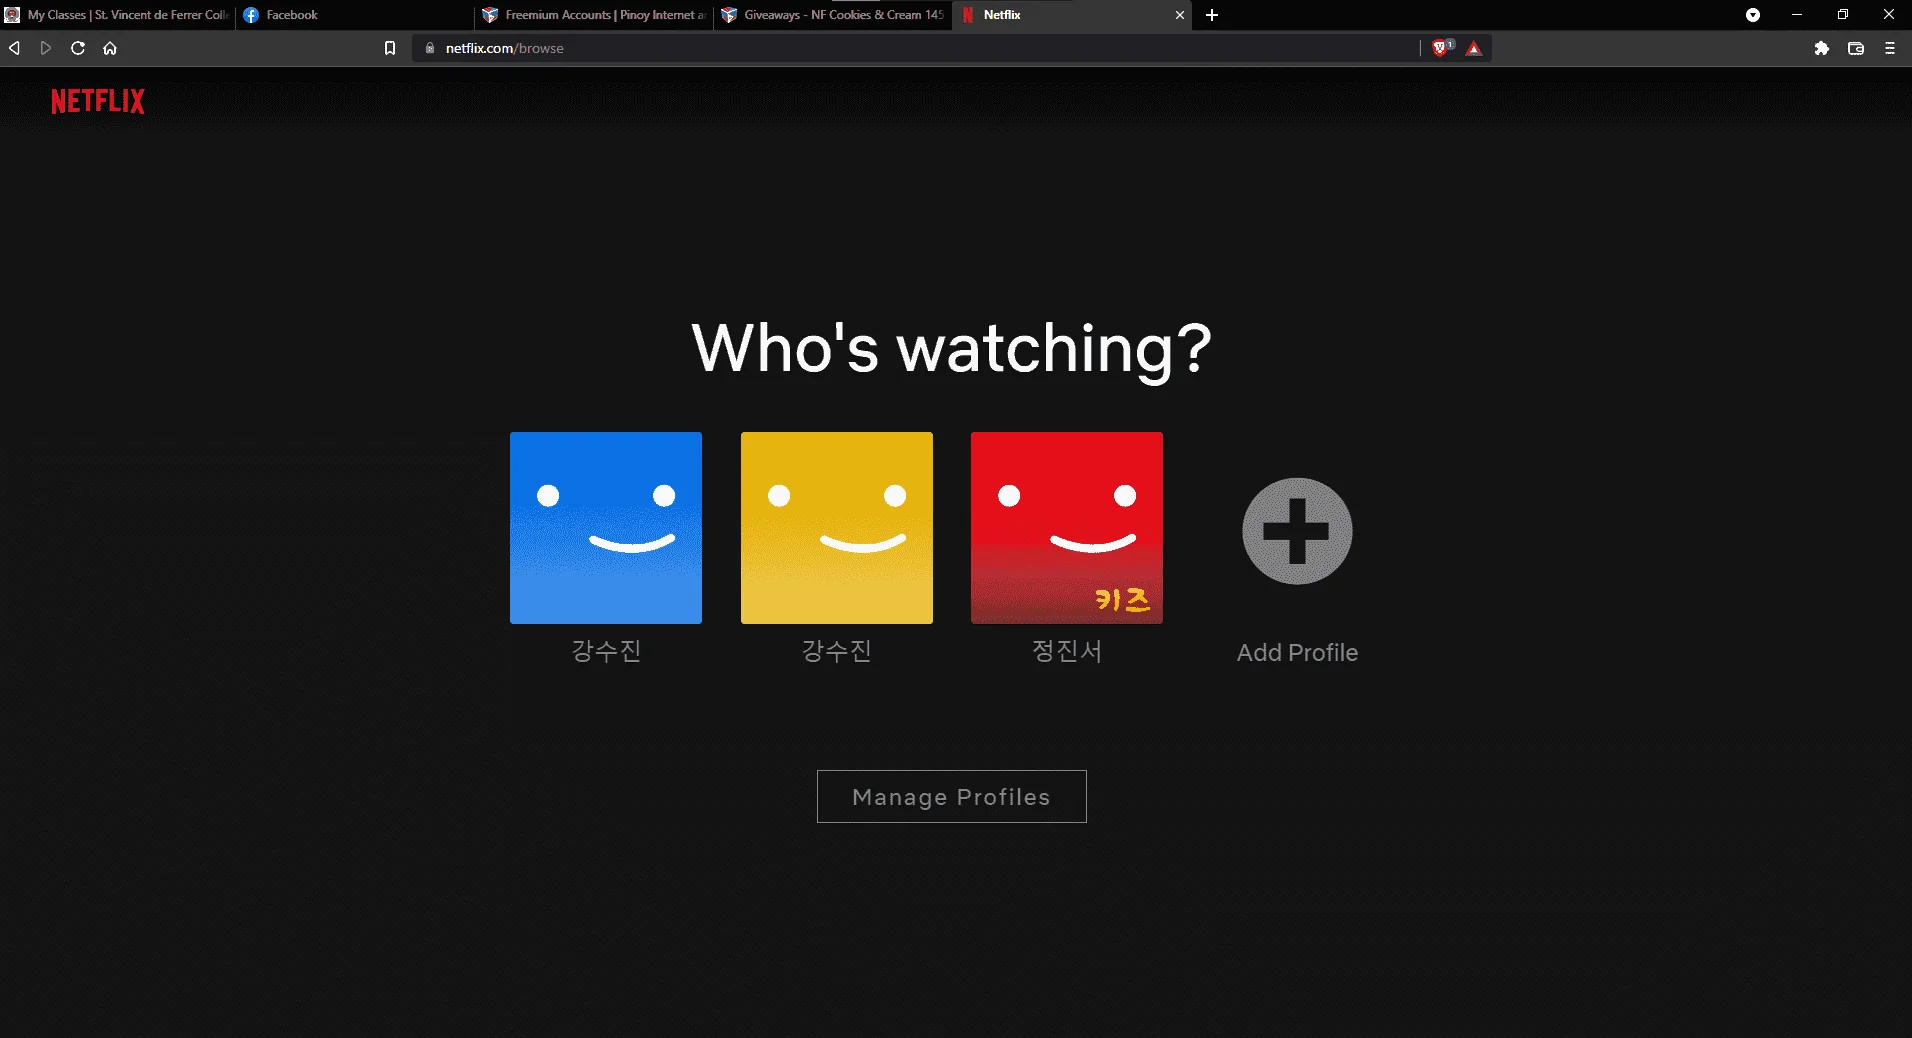Open the browser hamburger menu

[1890, 48]
